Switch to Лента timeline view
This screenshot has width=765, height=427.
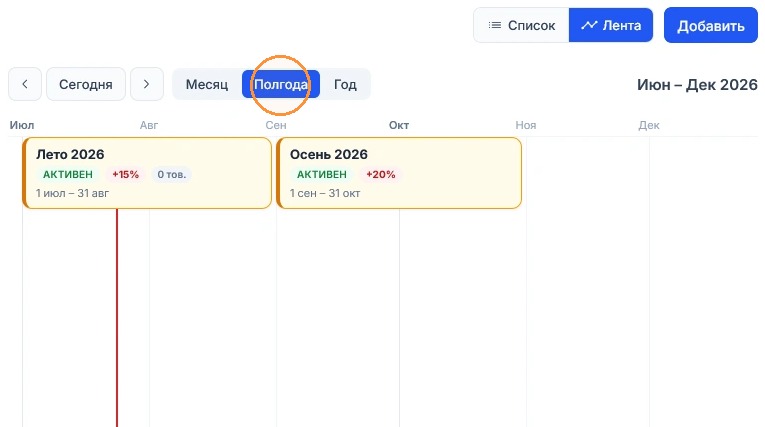coord(611,25)
